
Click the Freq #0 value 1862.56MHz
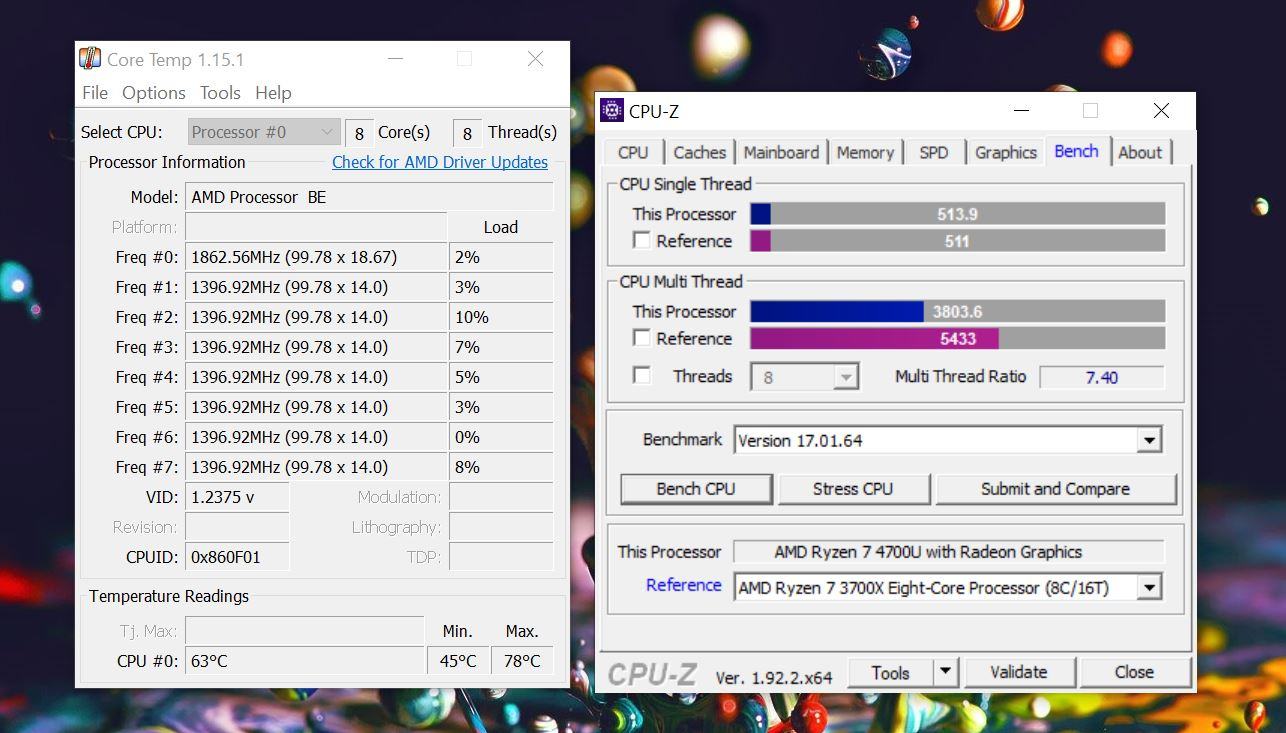click(316, 257)
